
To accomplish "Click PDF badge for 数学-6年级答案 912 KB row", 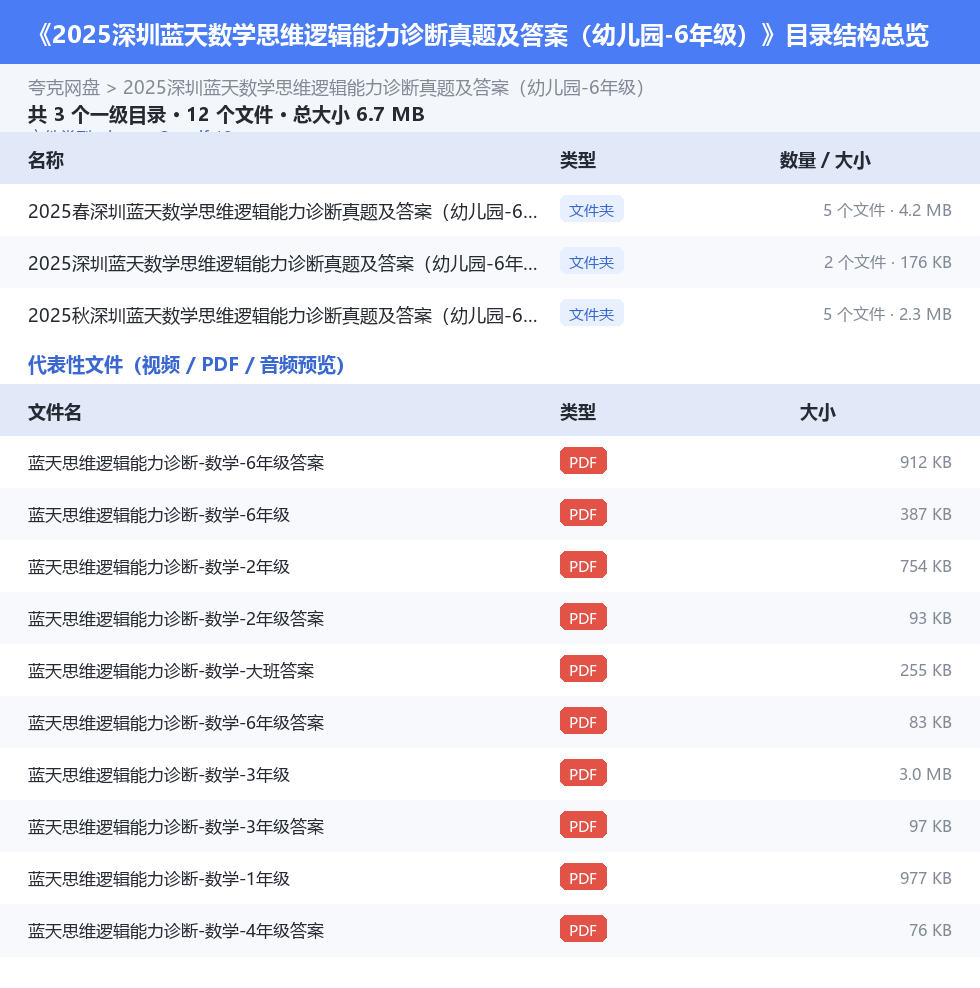I will 583,461.
